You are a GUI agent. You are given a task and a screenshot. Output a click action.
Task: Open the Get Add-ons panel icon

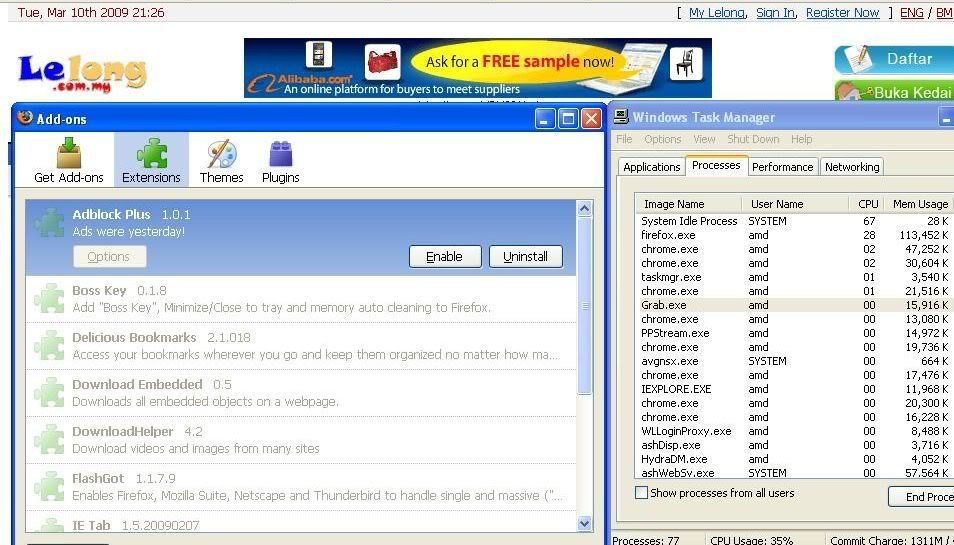[68, 154]
